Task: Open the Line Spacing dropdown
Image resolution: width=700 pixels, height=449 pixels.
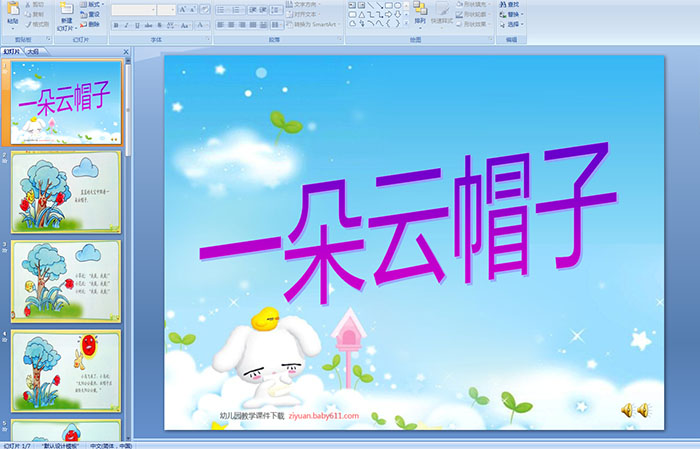Action: point(276,10)
